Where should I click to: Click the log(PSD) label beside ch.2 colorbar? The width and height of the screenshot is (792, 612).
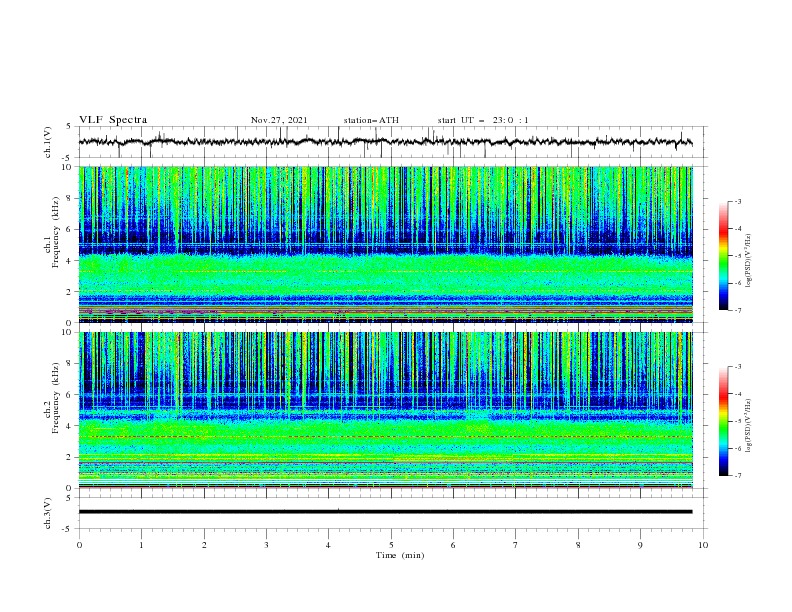pyautogui.click(x=748, y=426)
